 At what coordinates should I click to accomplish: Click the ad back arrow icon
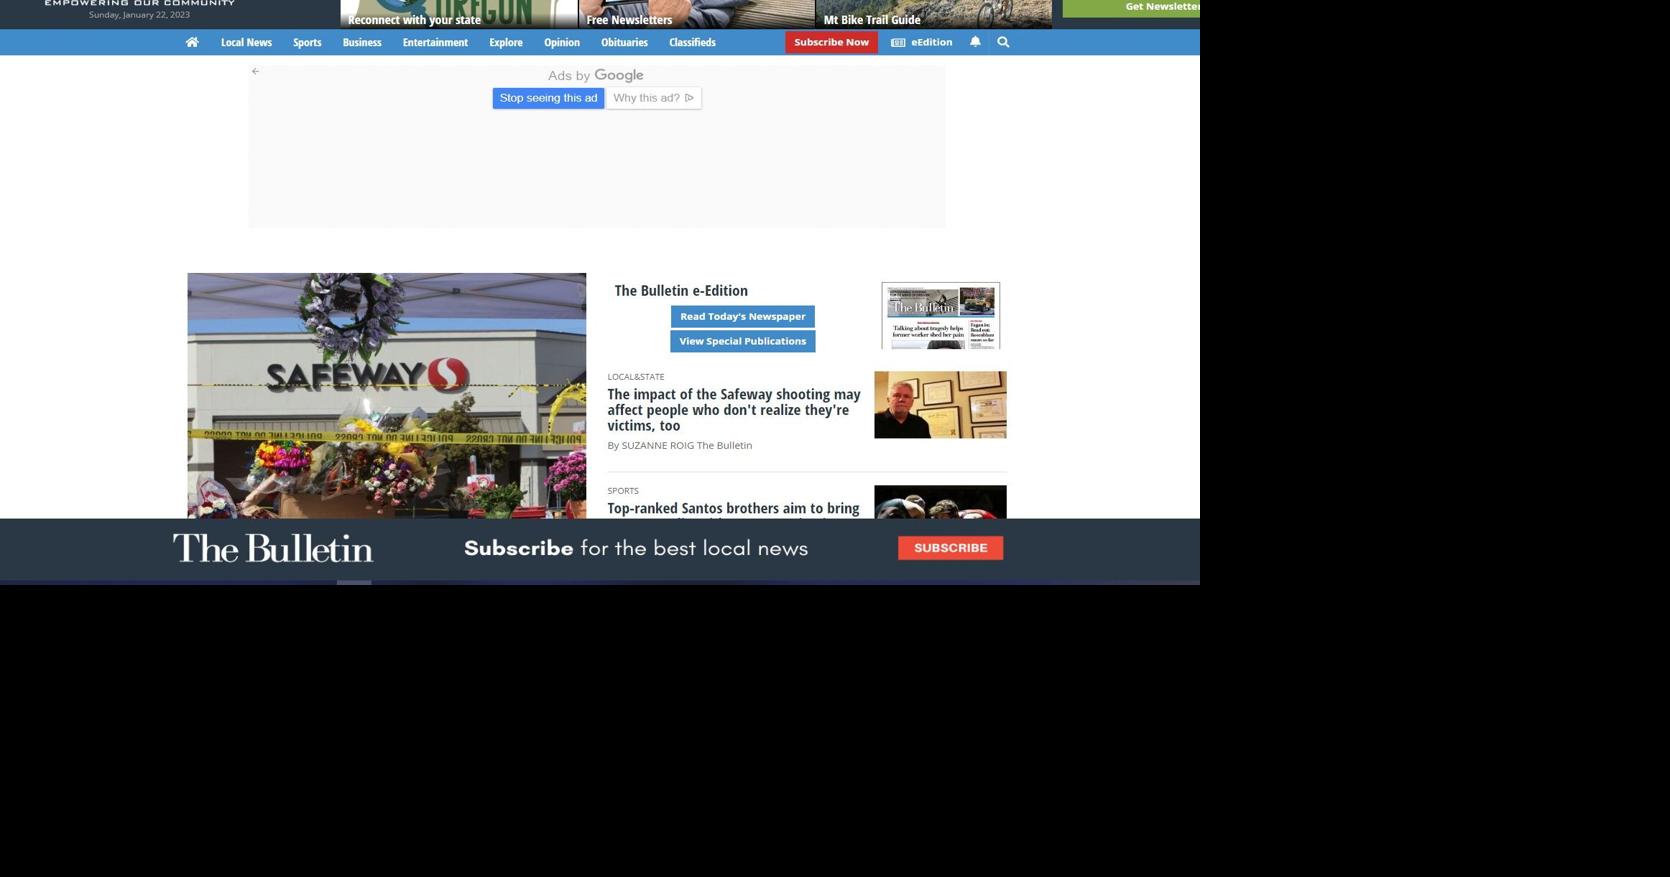pyautogui.click(x=255, y=71)
